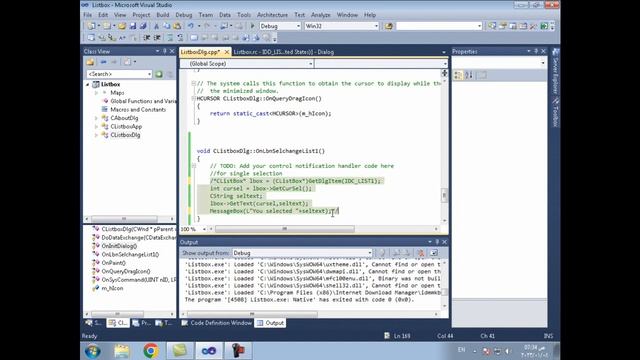Click the Paste toolbar icon
Screen dimensions: 640x360
pyautogui.click(x=177, y=26)
